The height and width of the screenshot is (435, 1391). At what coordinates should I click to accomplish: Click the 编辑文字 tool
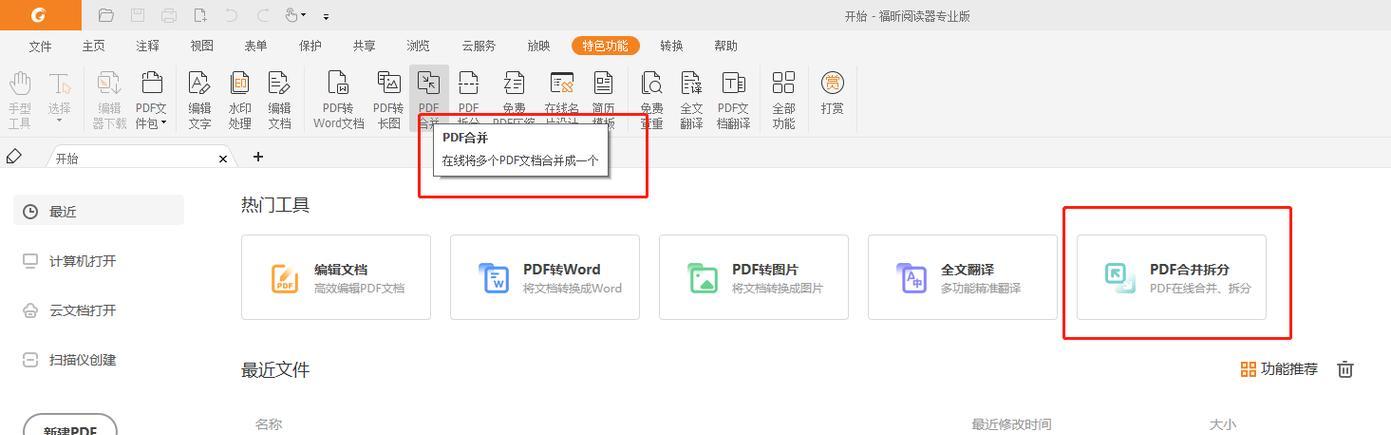coord(200,100)
